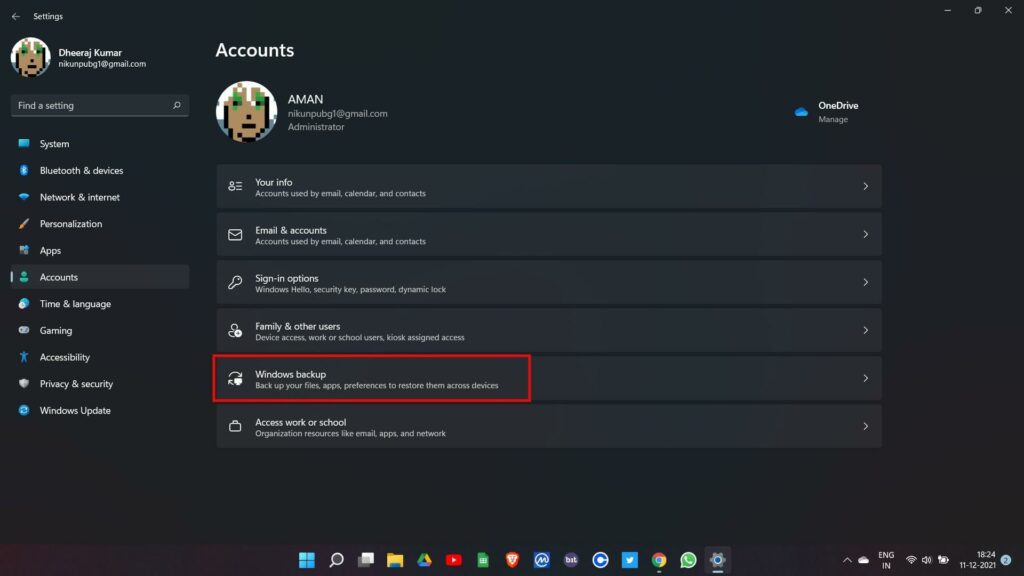This screenshot has width=1024, height=576.
Task: Select Bluetooth & devices settings
Action: coord(80,170)
